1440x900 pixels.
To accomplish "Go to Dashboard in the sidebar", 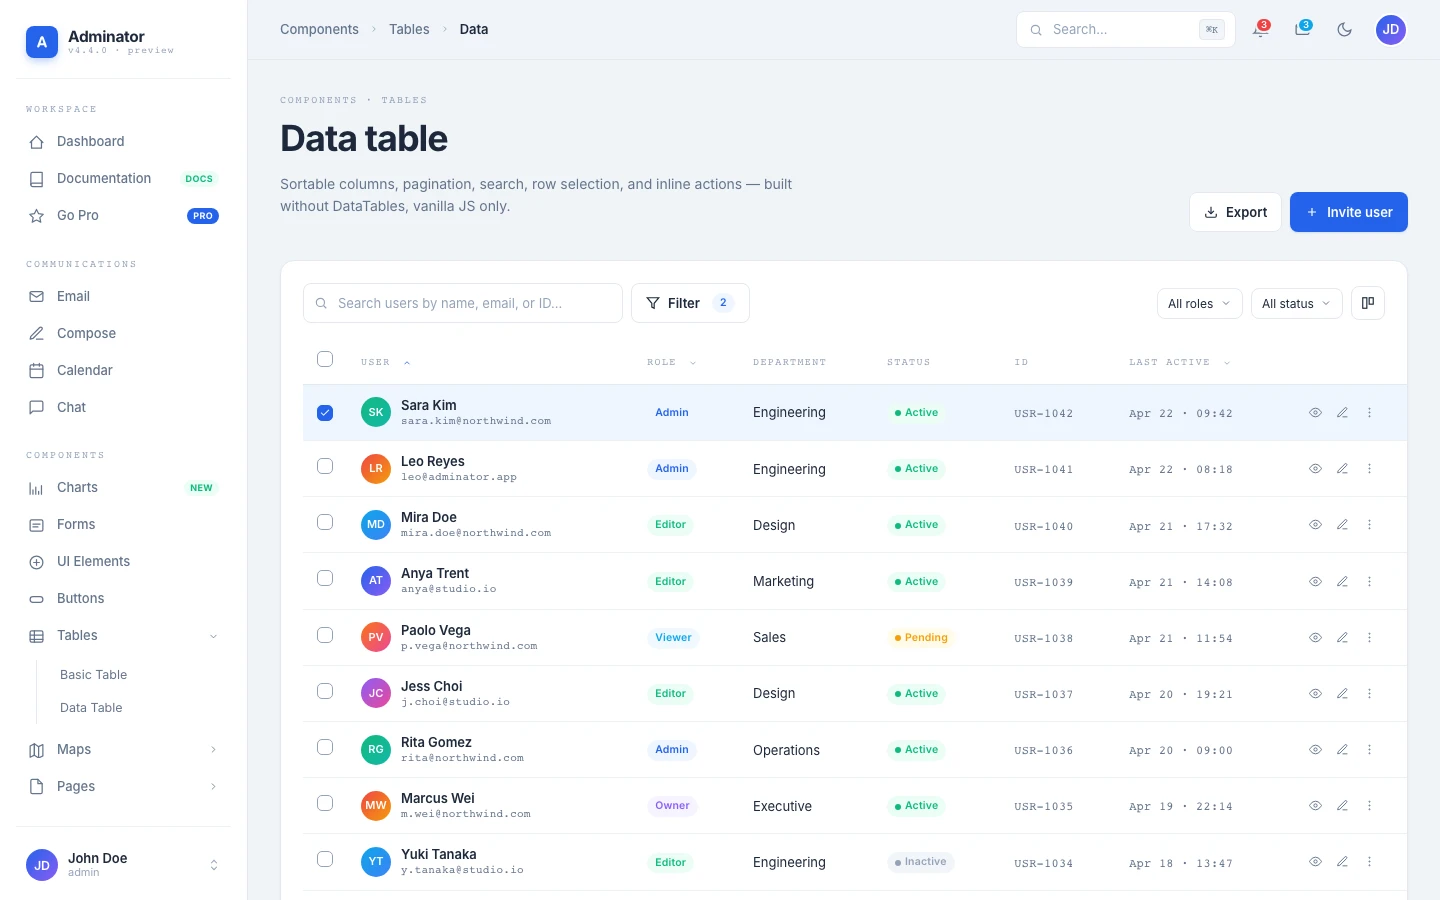I will 123,142.
